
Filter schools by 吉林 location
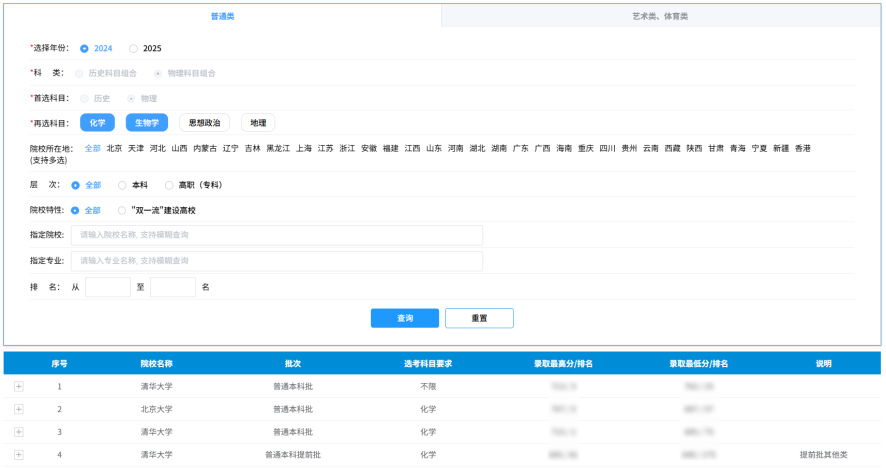(253, 148)
